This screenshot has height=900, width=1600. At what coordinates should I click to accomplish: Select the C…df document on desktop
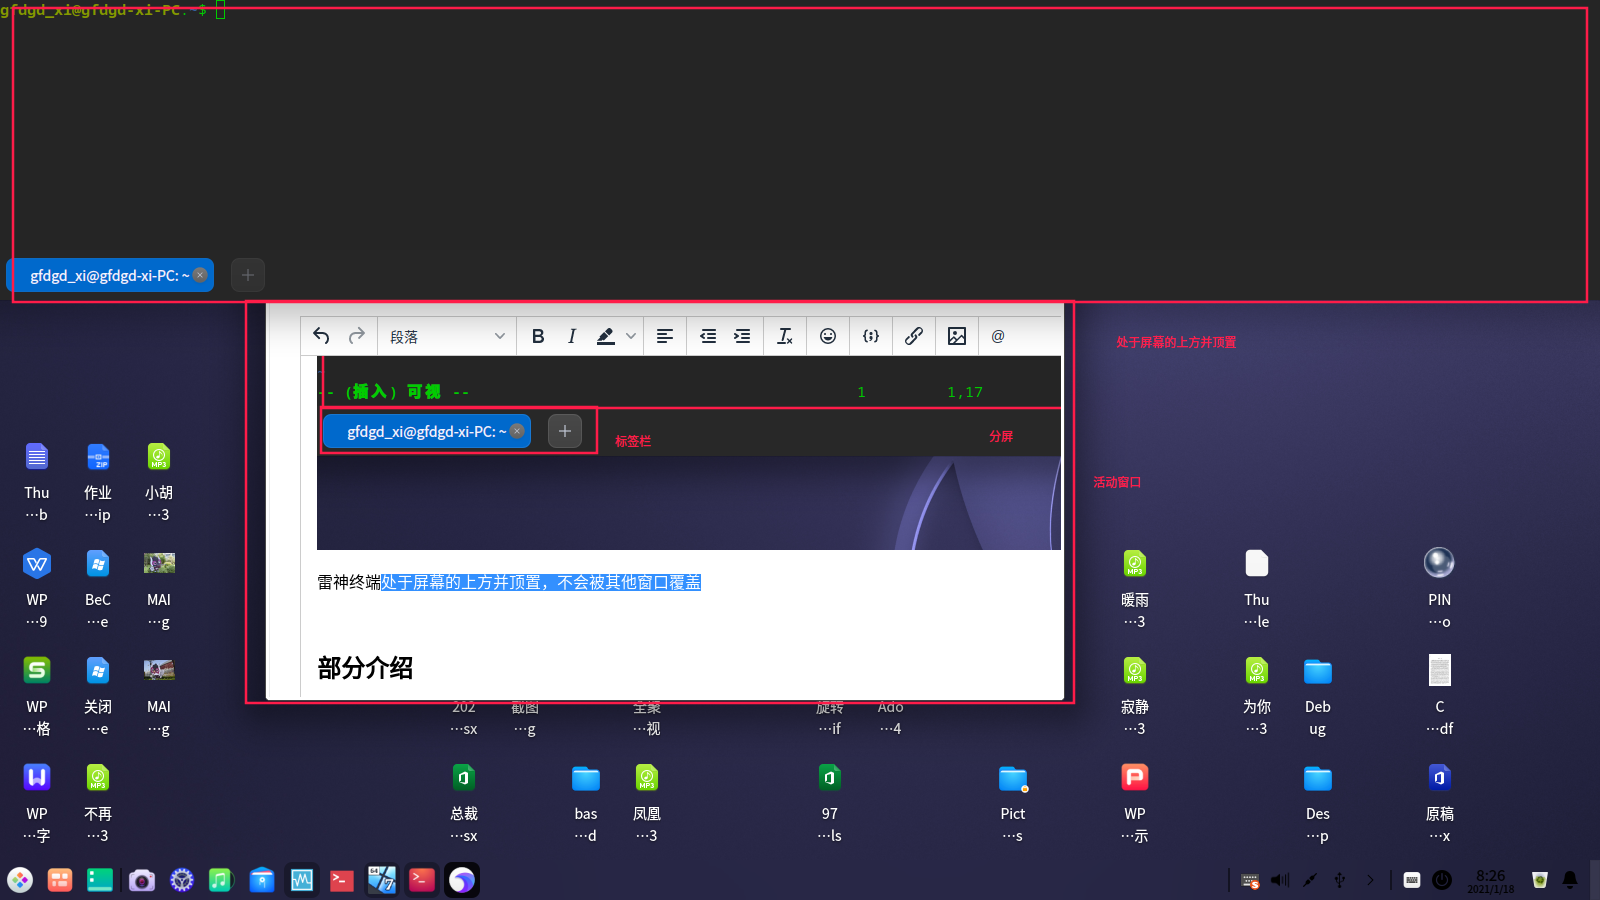click(1440, 696)
